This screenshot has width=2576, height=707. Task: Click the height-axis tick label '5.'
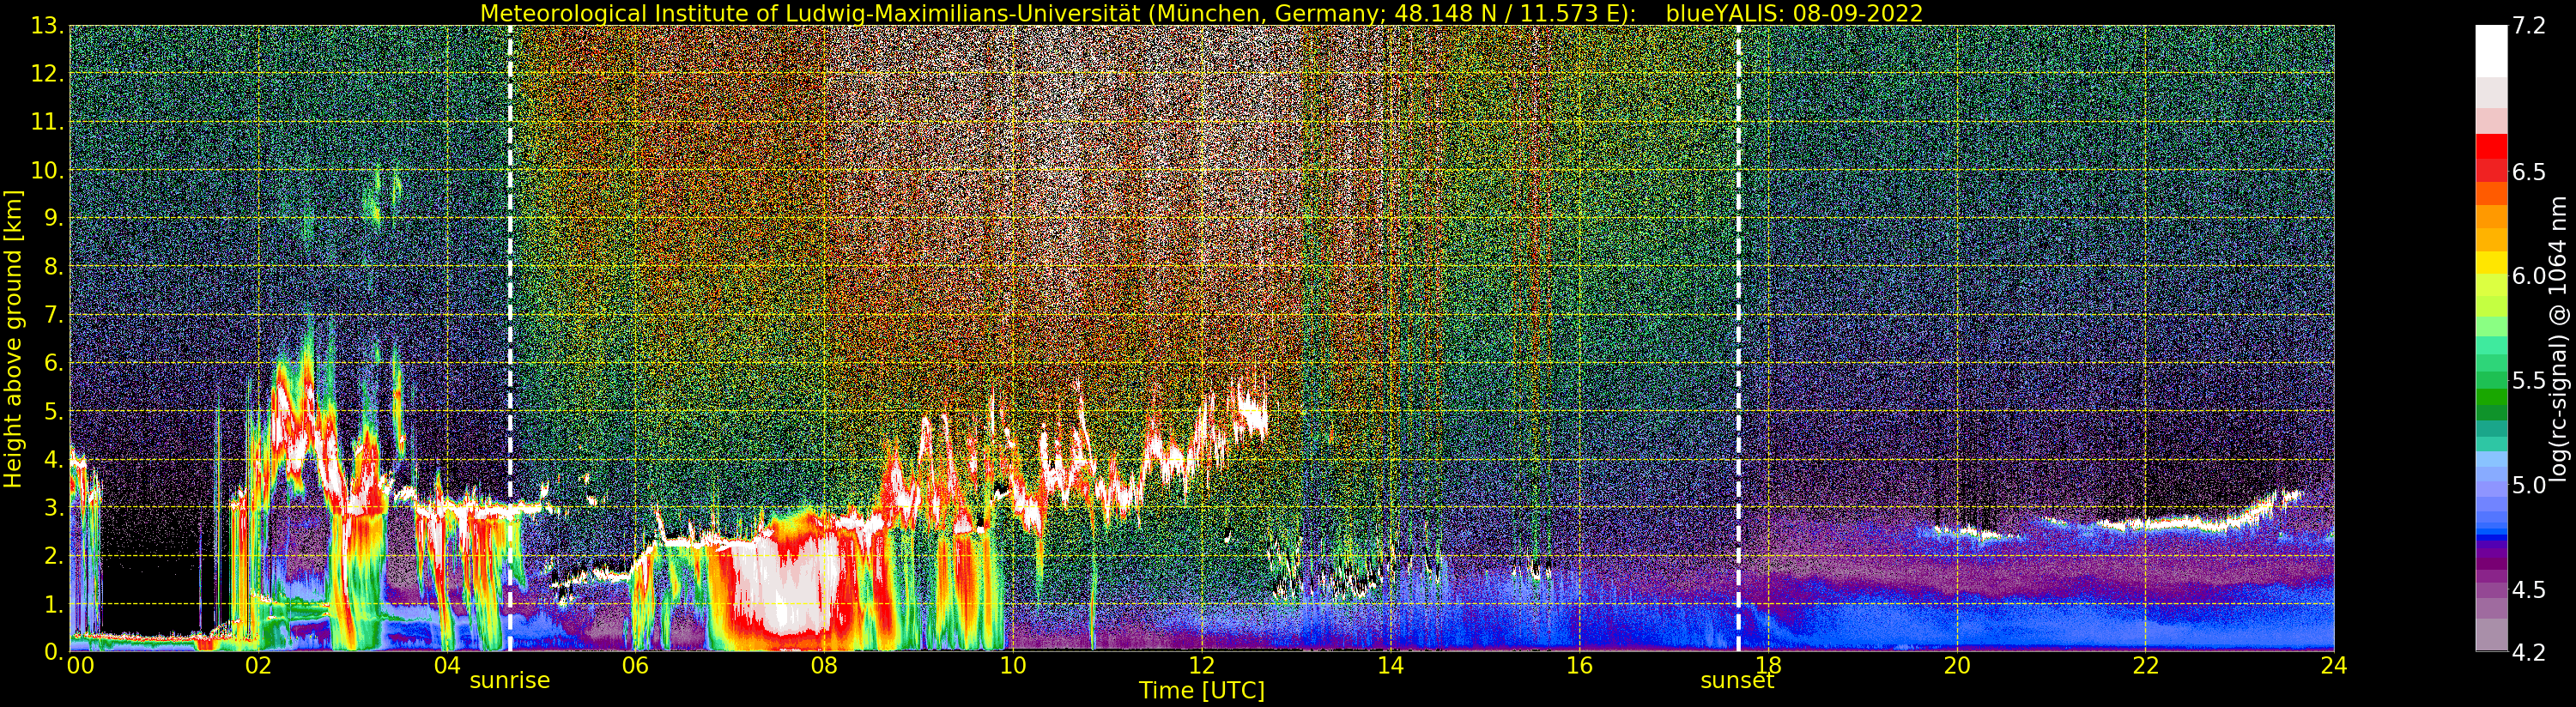(x=55, y=411)
